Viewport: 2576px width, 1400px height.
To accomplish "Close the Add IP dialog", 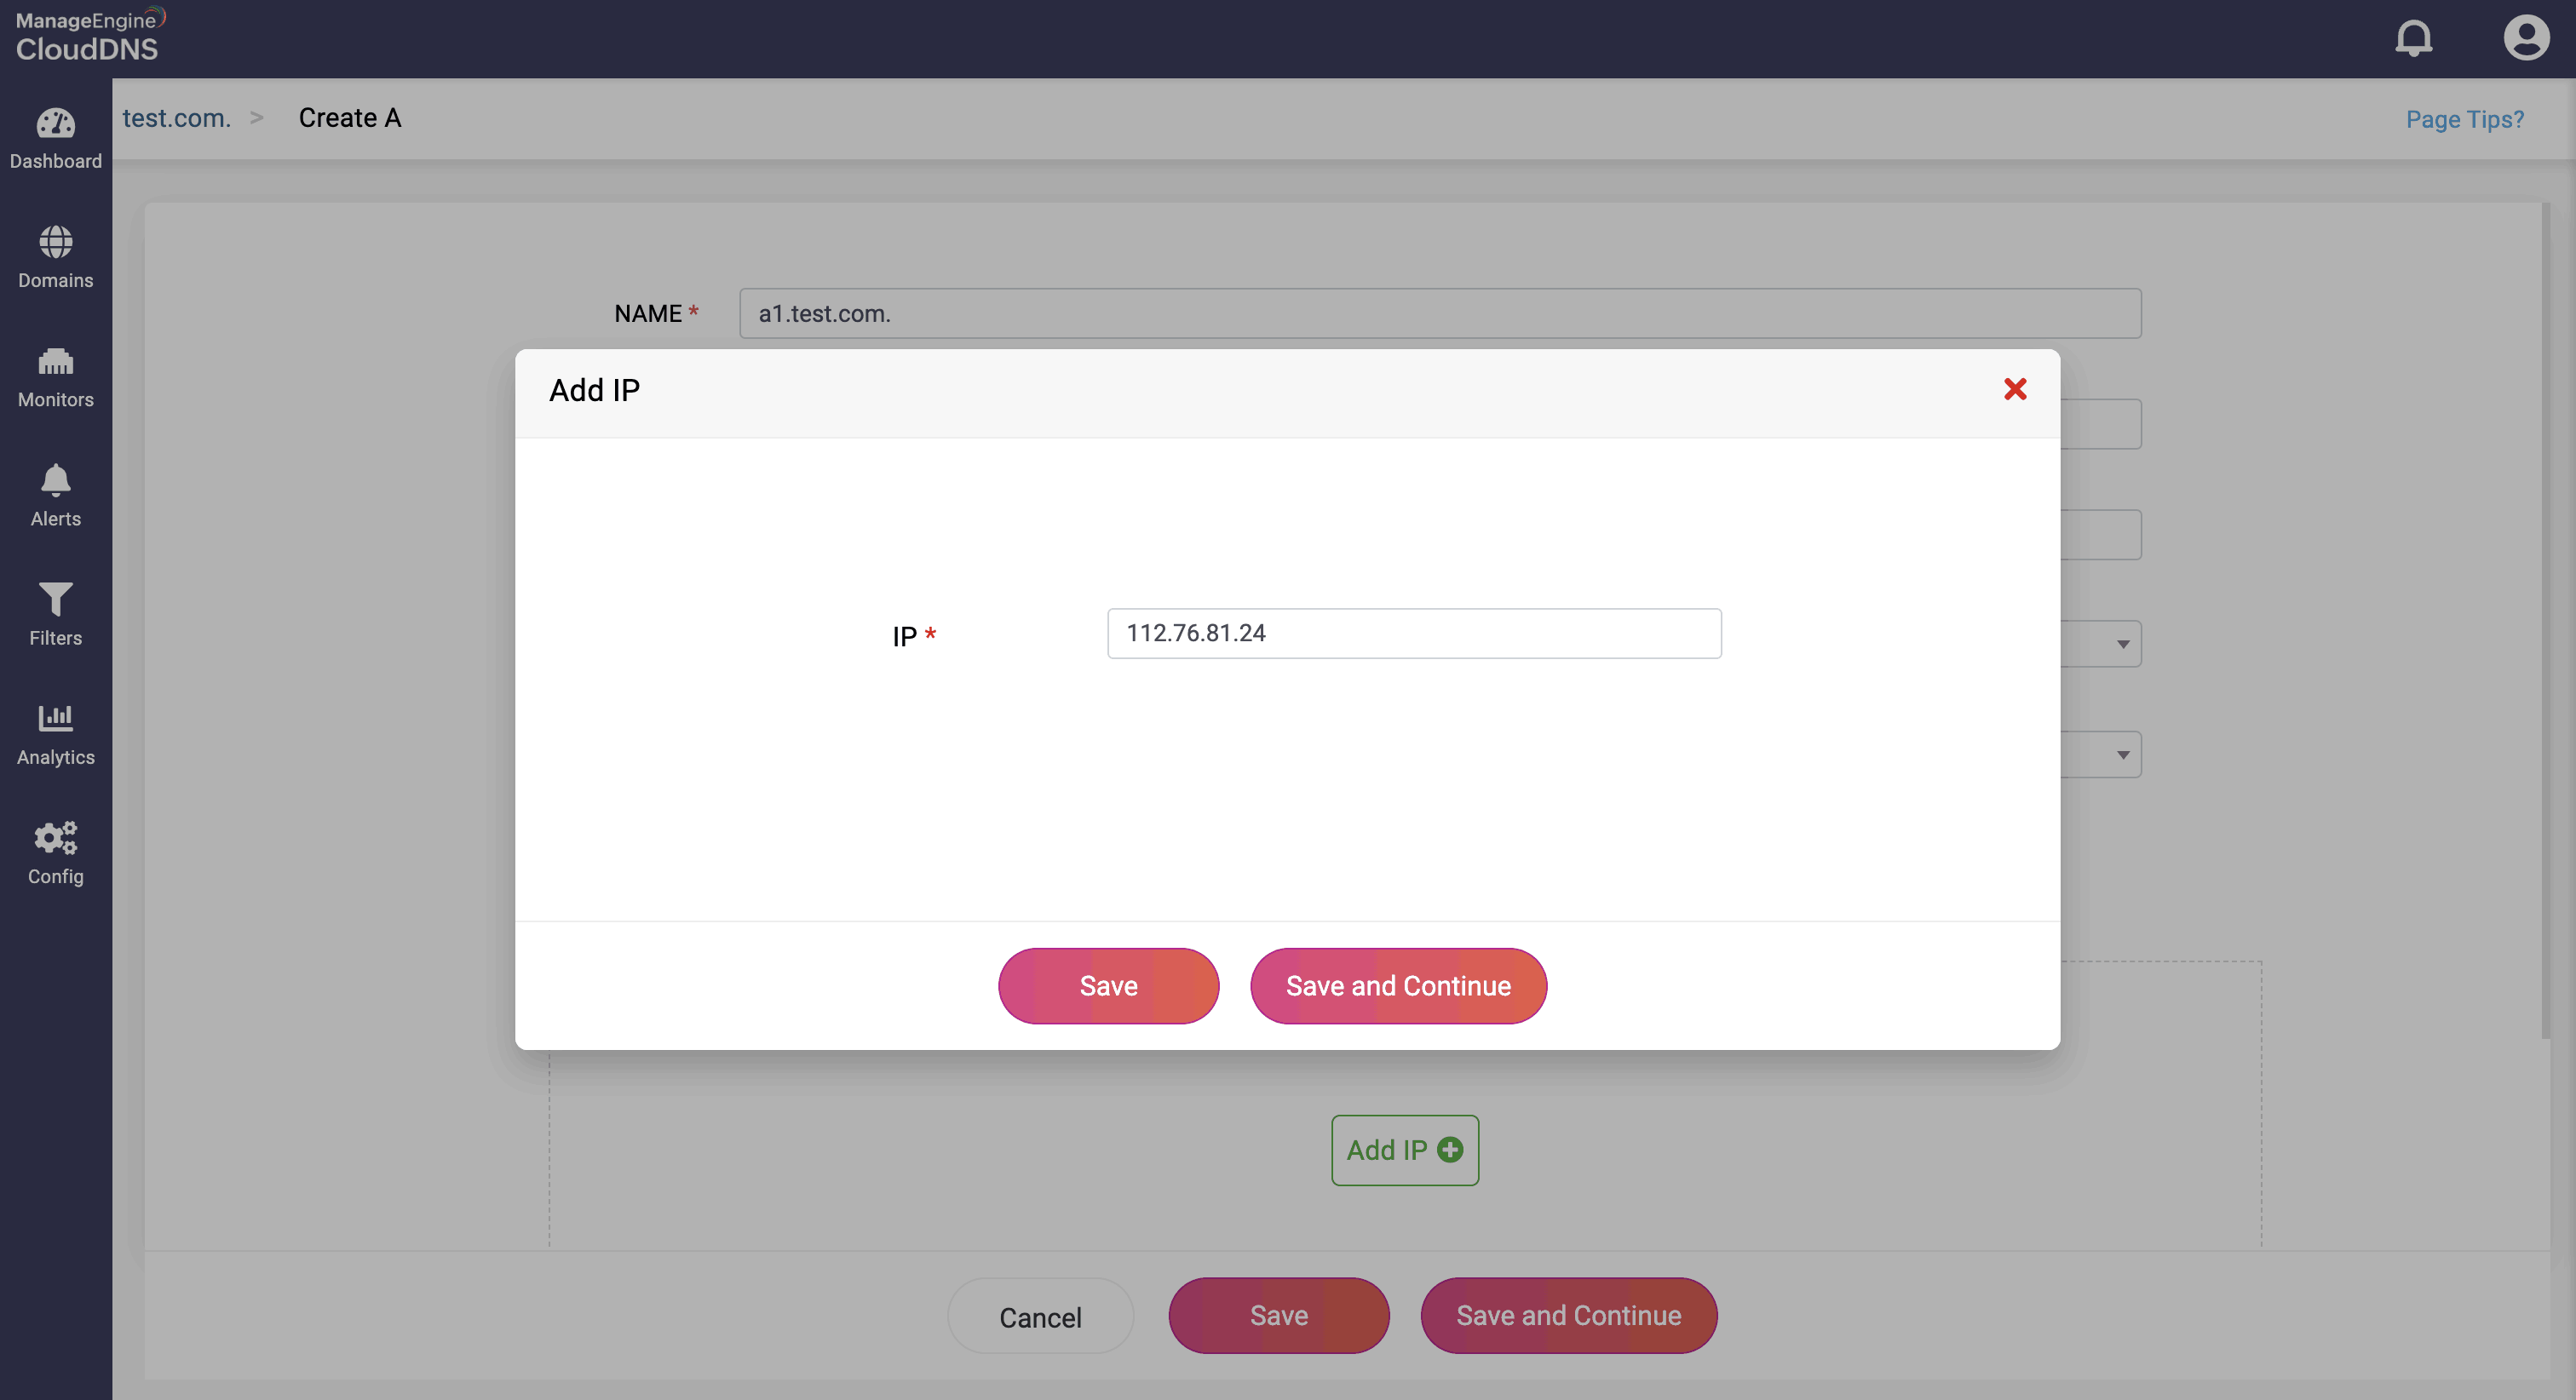I will coord(2014,389).
